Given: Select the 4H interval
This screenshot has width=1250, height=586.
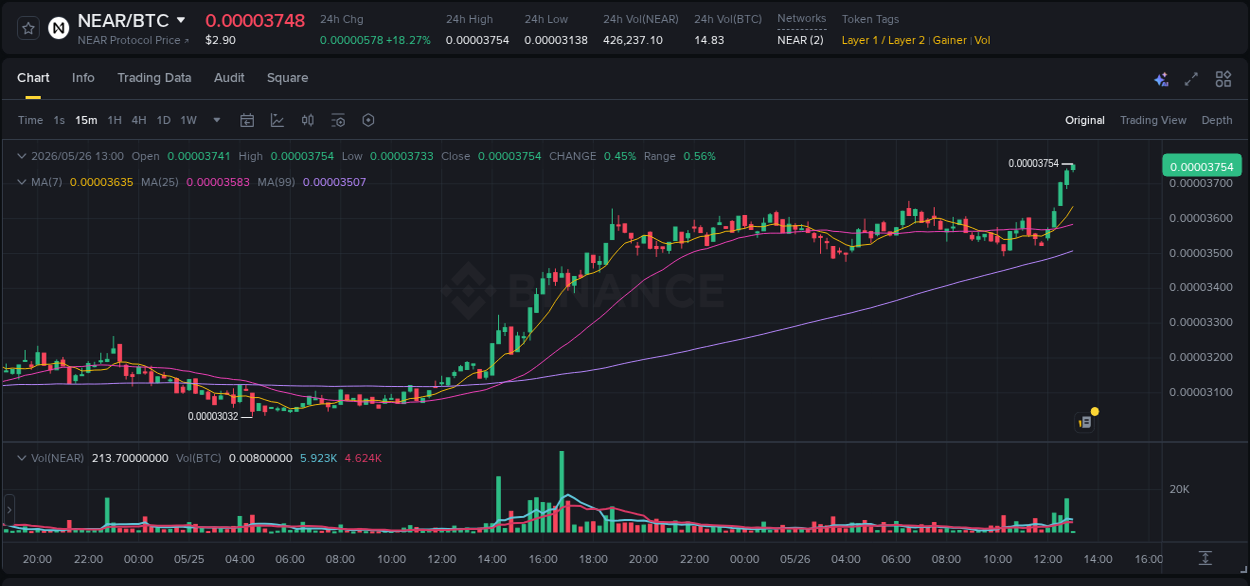Looking at the screenshot, I should (138, 120).
